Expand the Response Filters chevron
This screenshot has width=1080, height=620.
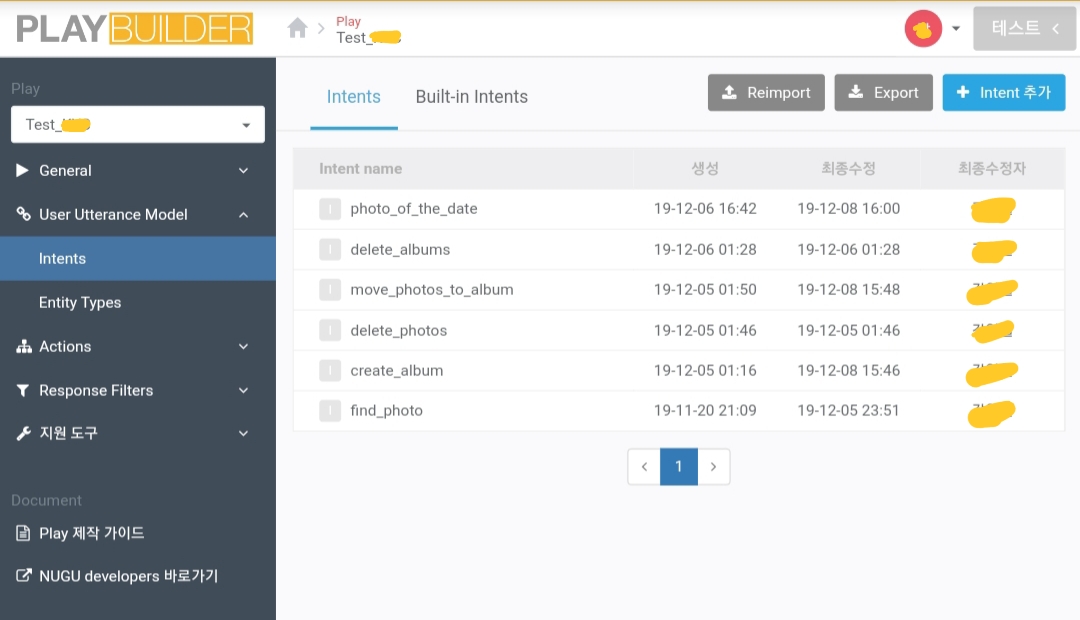[243, 391]
